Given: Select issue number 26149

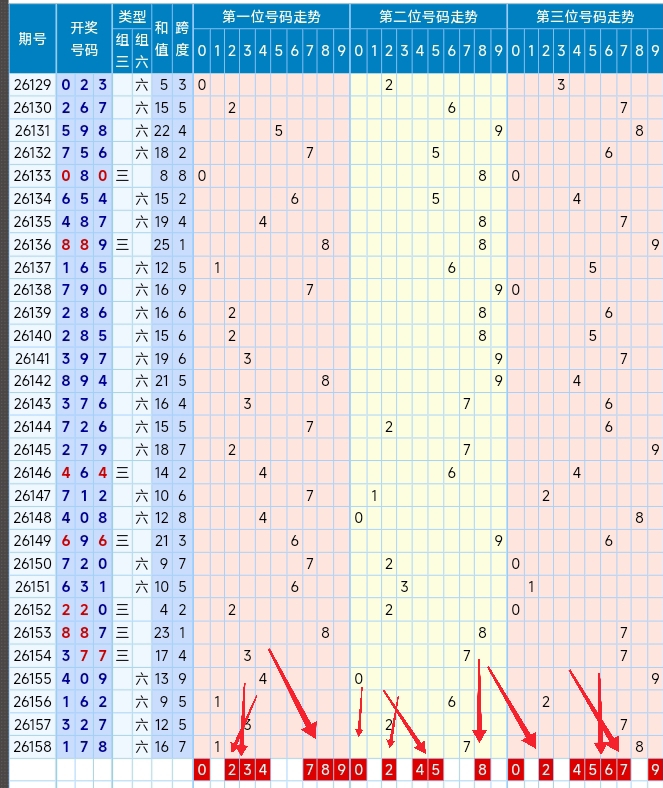Looking at the screenshot, I should click(33, 541).
